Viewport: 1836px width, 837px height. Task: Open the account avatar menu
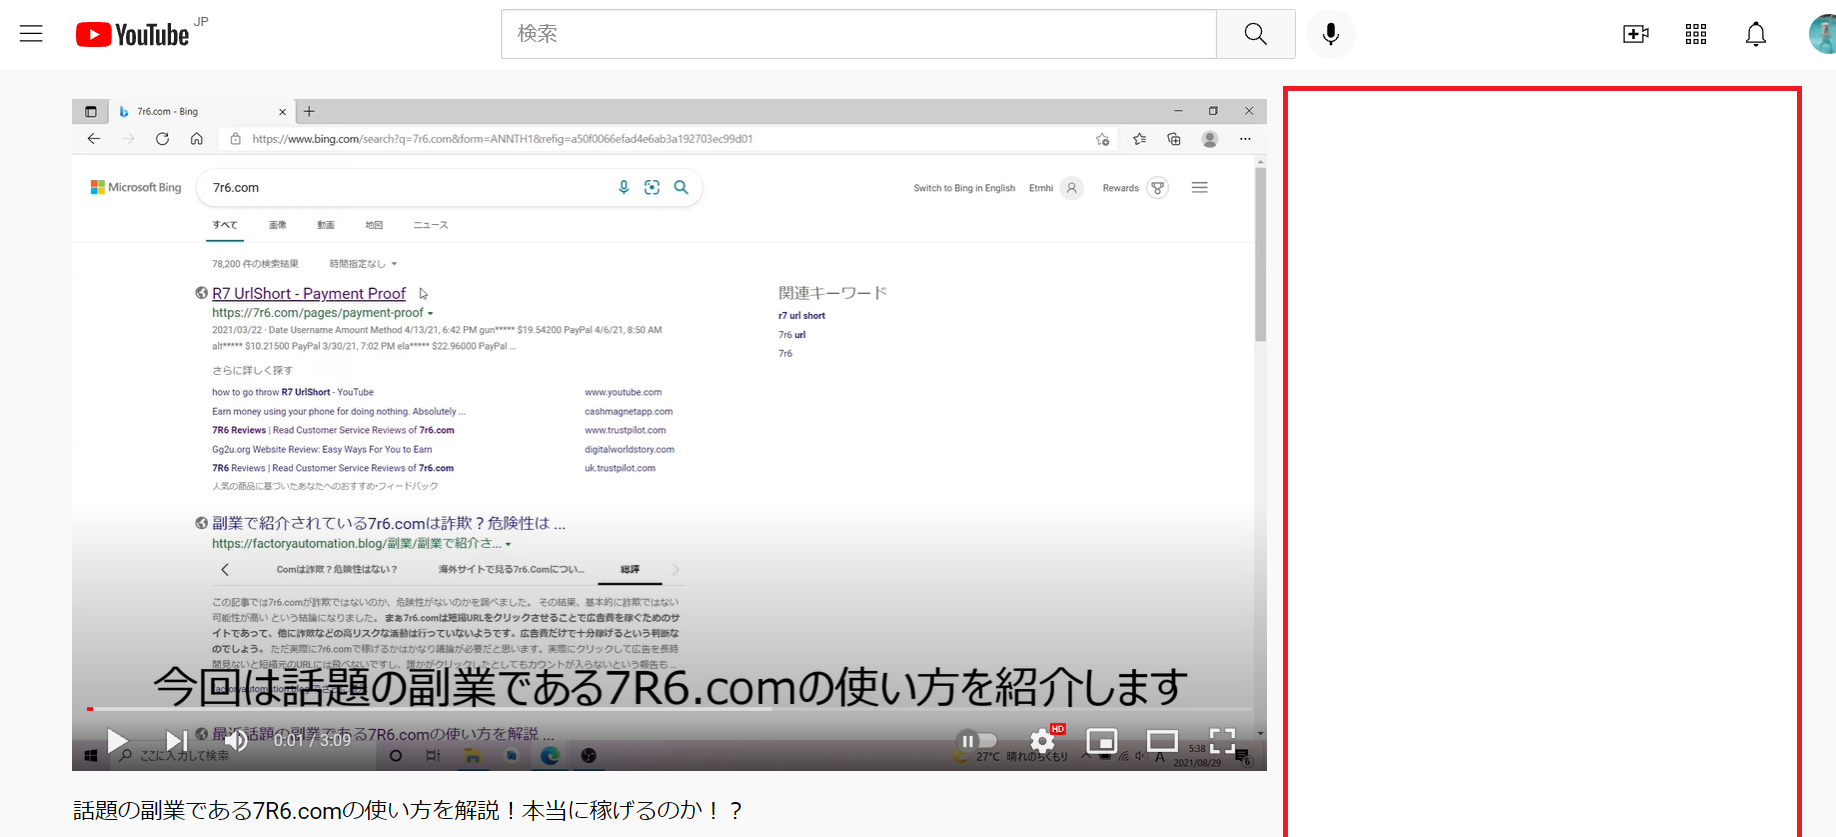pos(1822,34)
